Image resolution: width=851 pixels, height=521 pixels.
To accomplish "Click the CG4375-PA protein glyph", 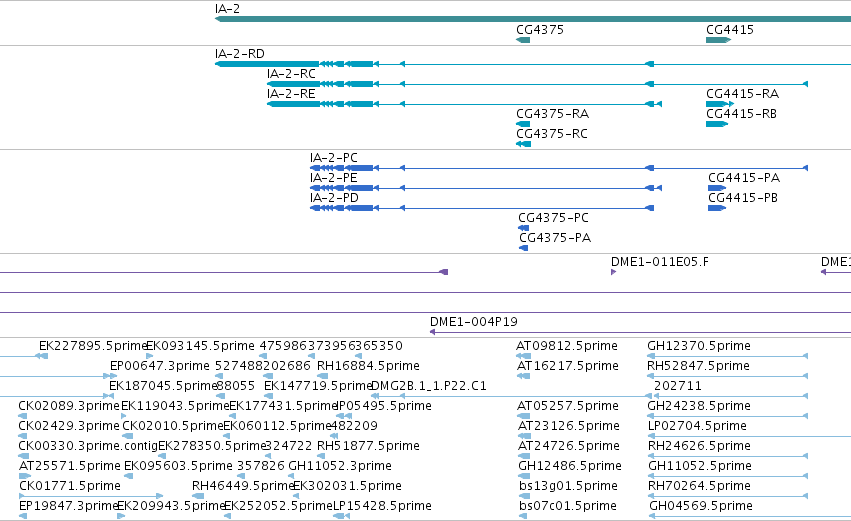I will coord(524,249).
